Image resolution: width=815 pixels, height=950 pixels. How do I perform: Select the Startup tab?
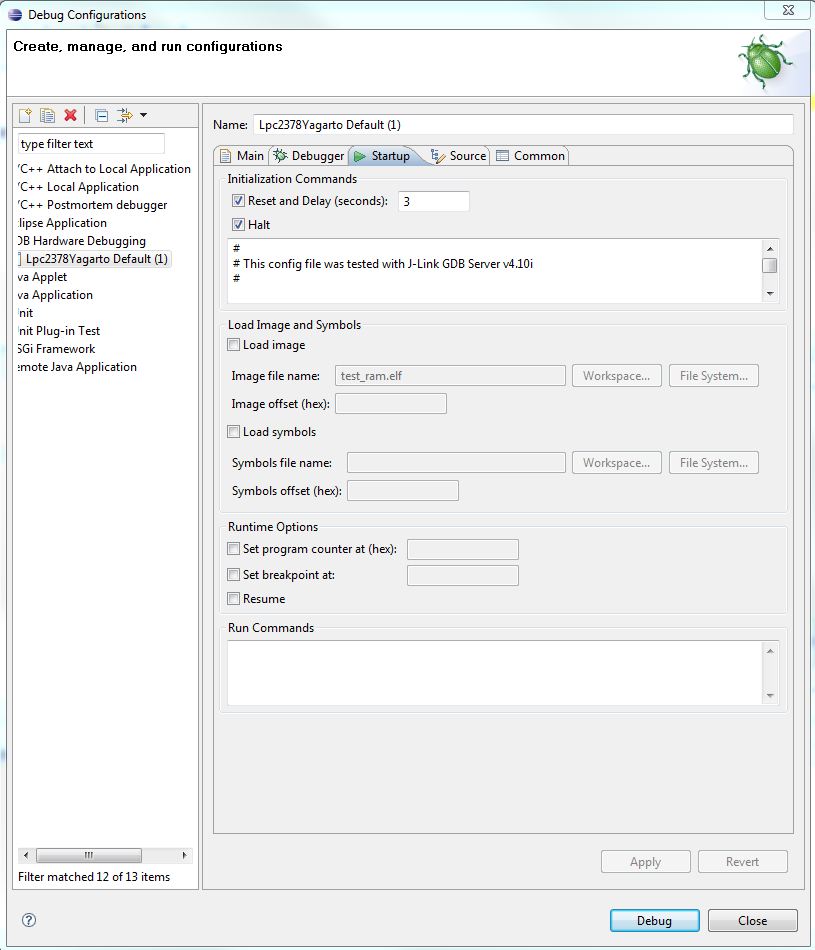382,156
